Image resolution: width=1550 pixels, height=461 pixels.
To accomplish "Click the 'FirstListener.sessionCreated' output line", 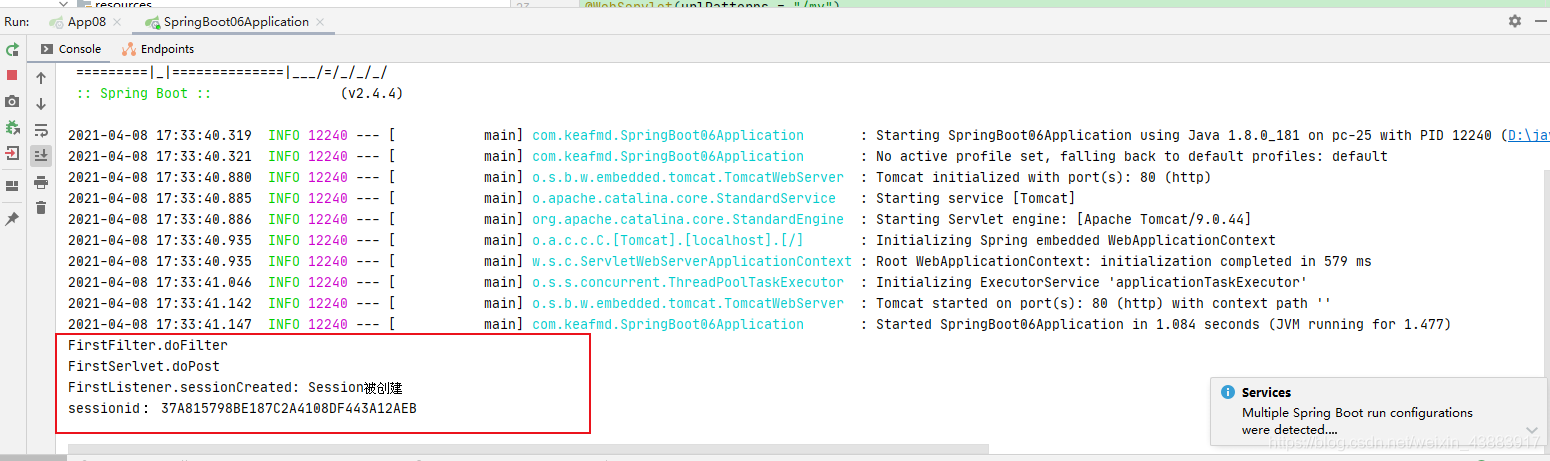I will (x=235, y=387).
